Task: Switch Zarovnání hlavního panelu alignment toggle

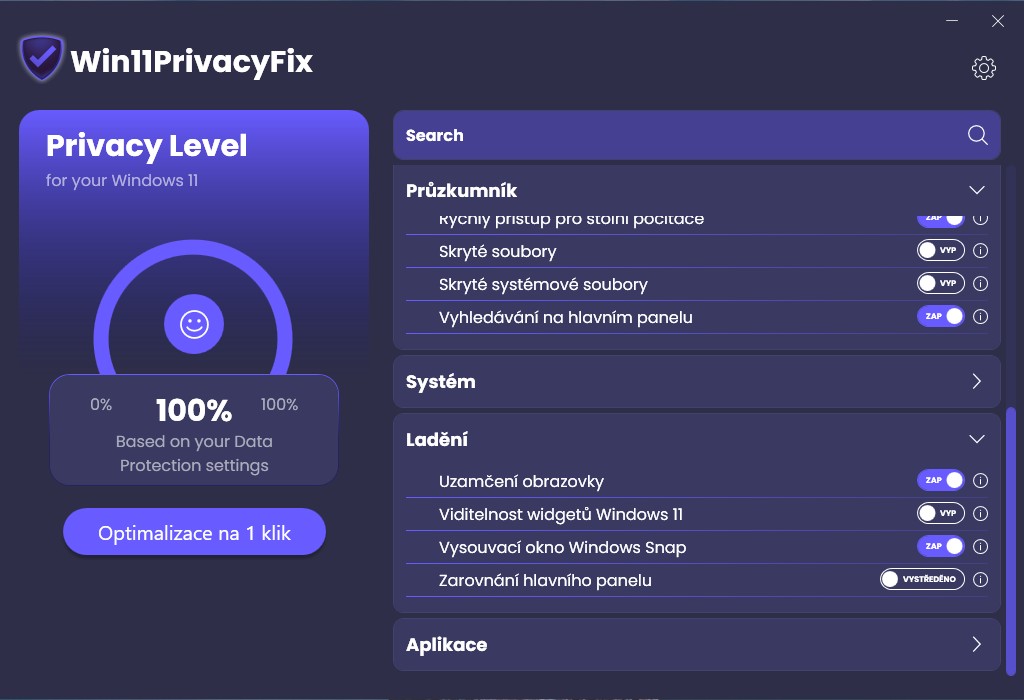Action: click(x=921, y=580)
